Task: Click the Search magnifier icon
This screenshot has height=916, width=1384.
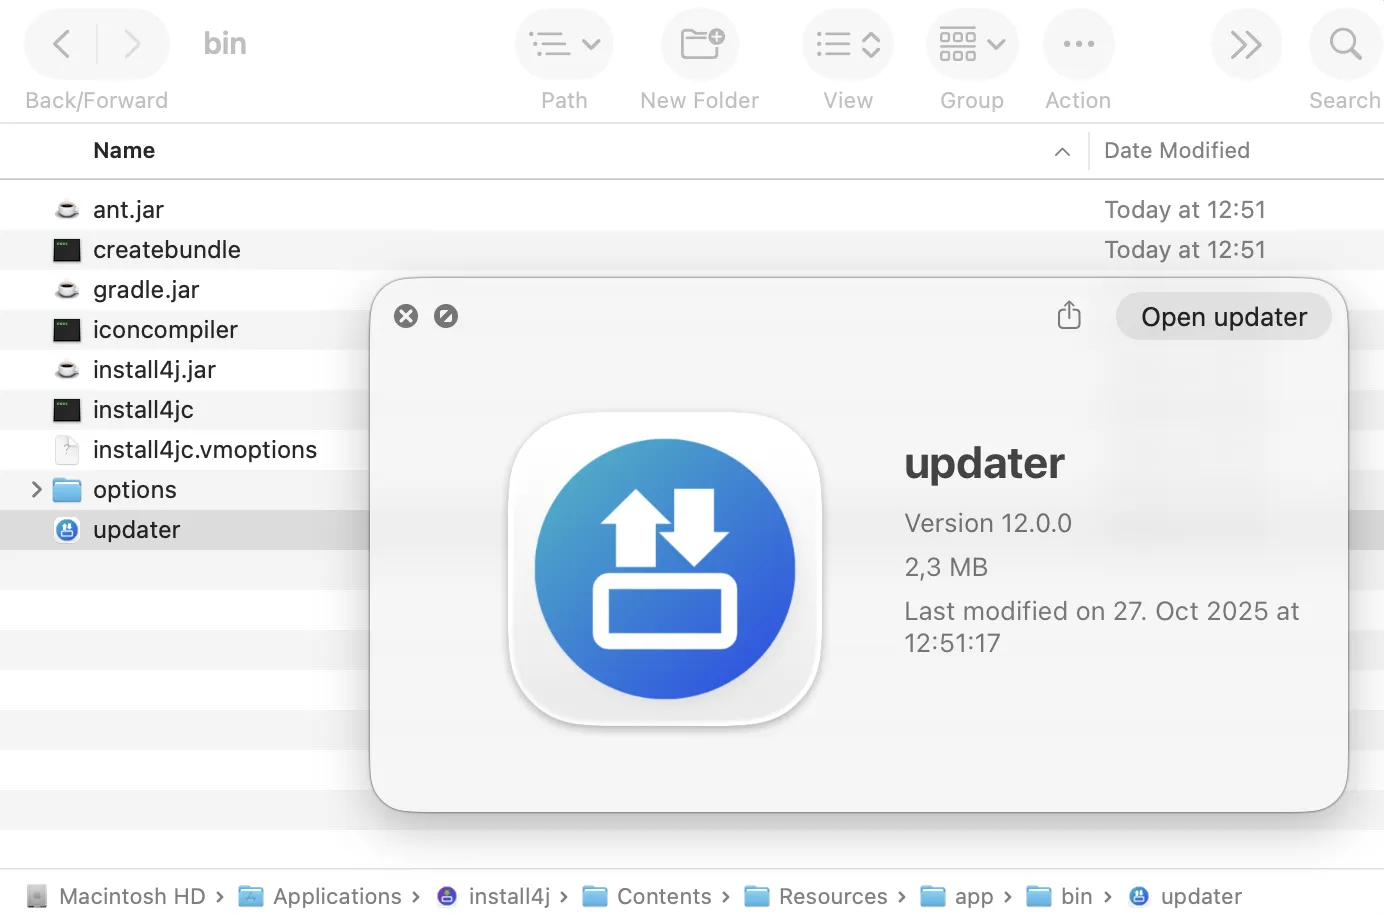Action: click(x=1345, y=43)
